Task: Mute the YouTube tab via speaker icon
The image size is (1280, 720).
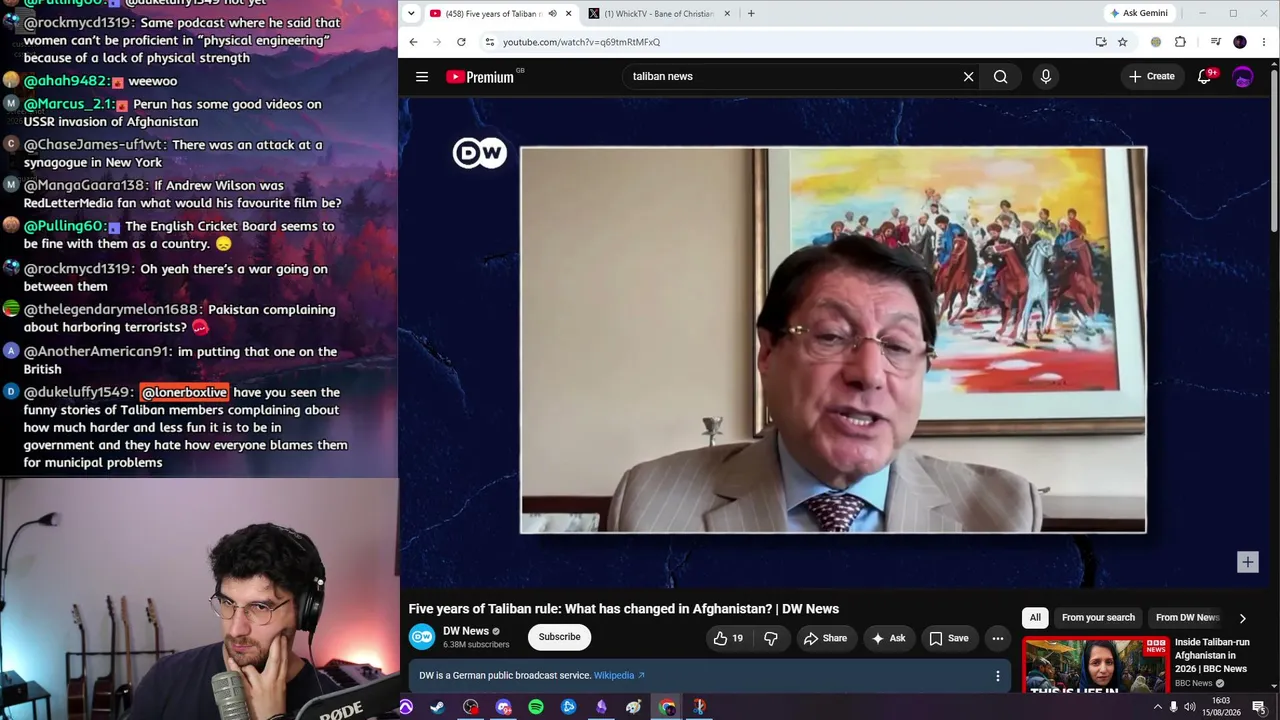Action: tap(552, 14)
